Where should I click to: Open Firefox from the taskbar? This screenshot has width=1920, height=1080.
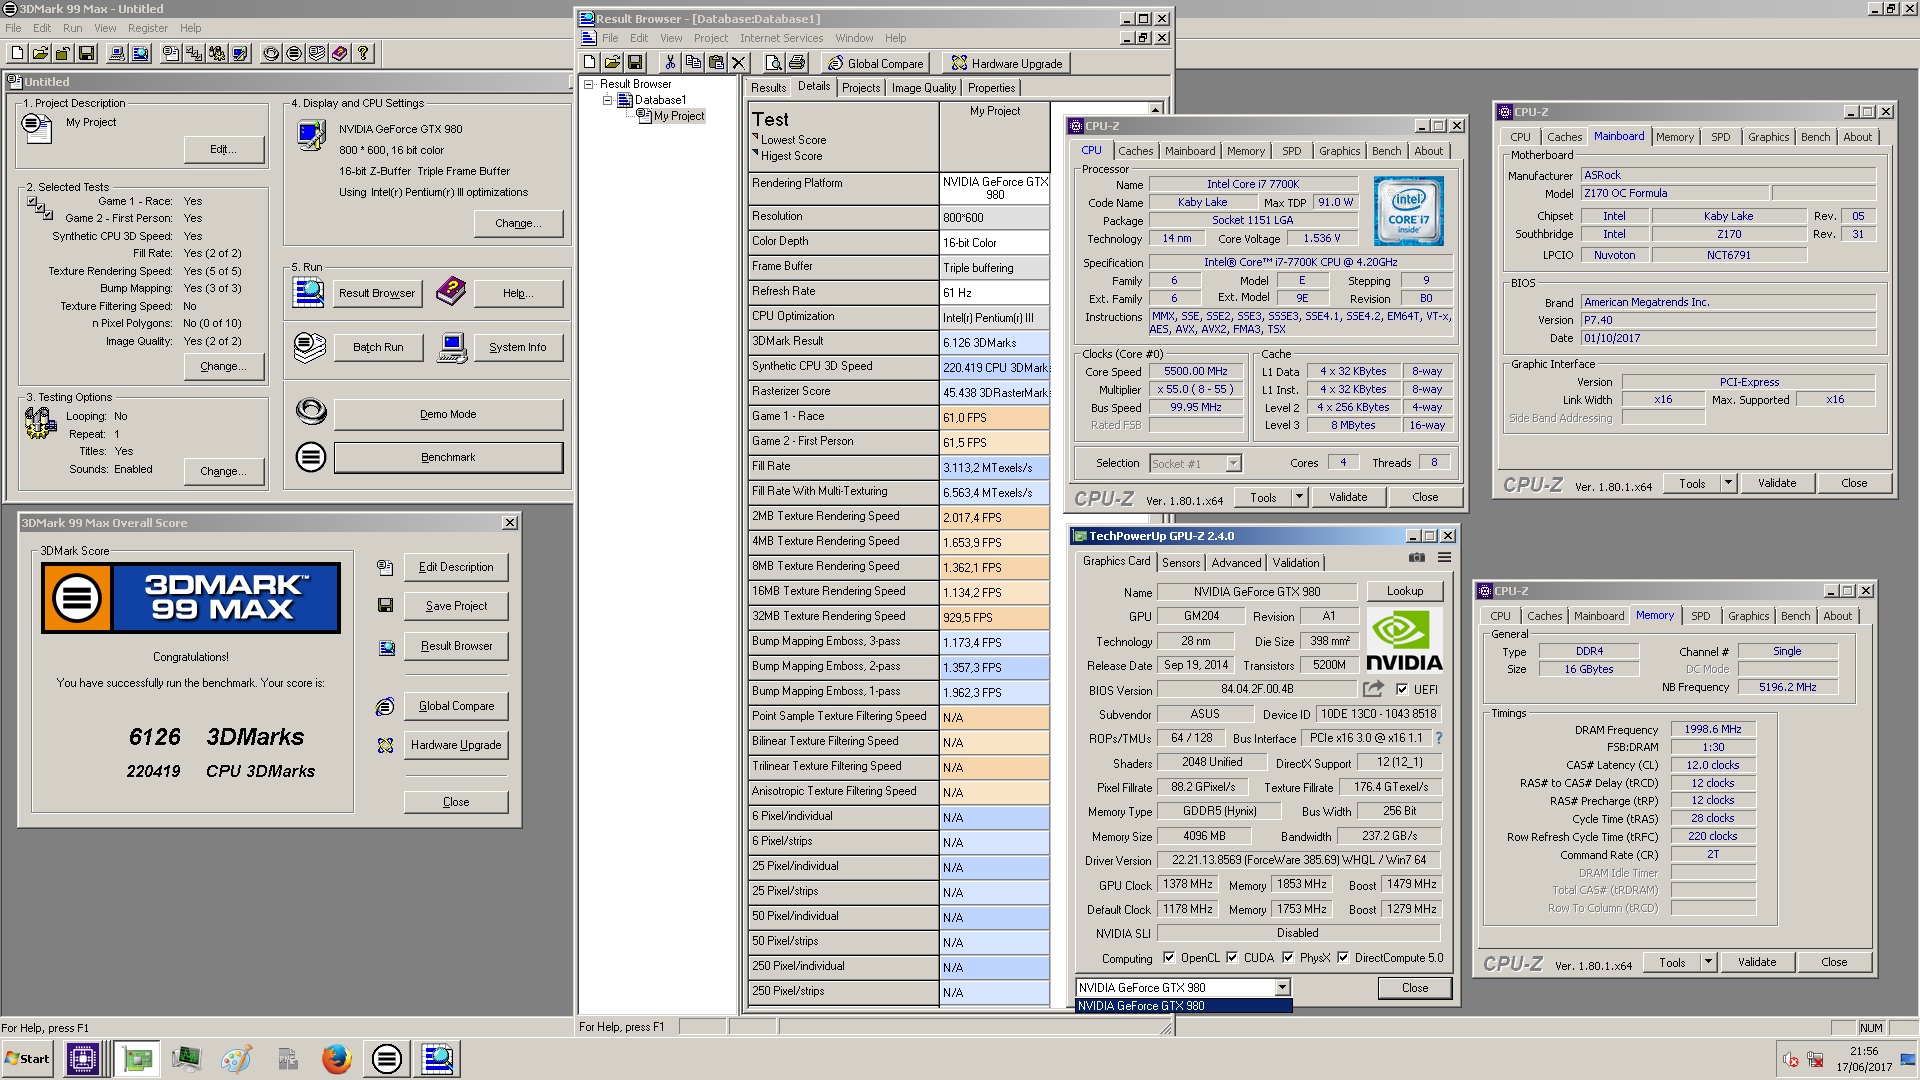(337, 1058)
